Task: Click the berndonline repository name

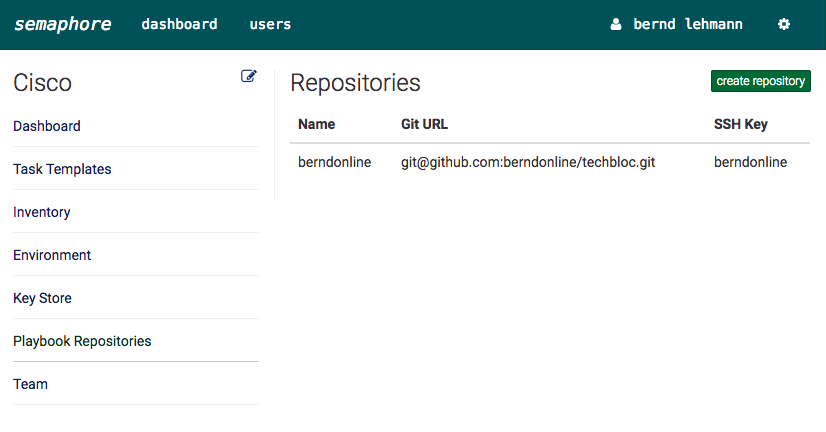Action: pos(335,162)
